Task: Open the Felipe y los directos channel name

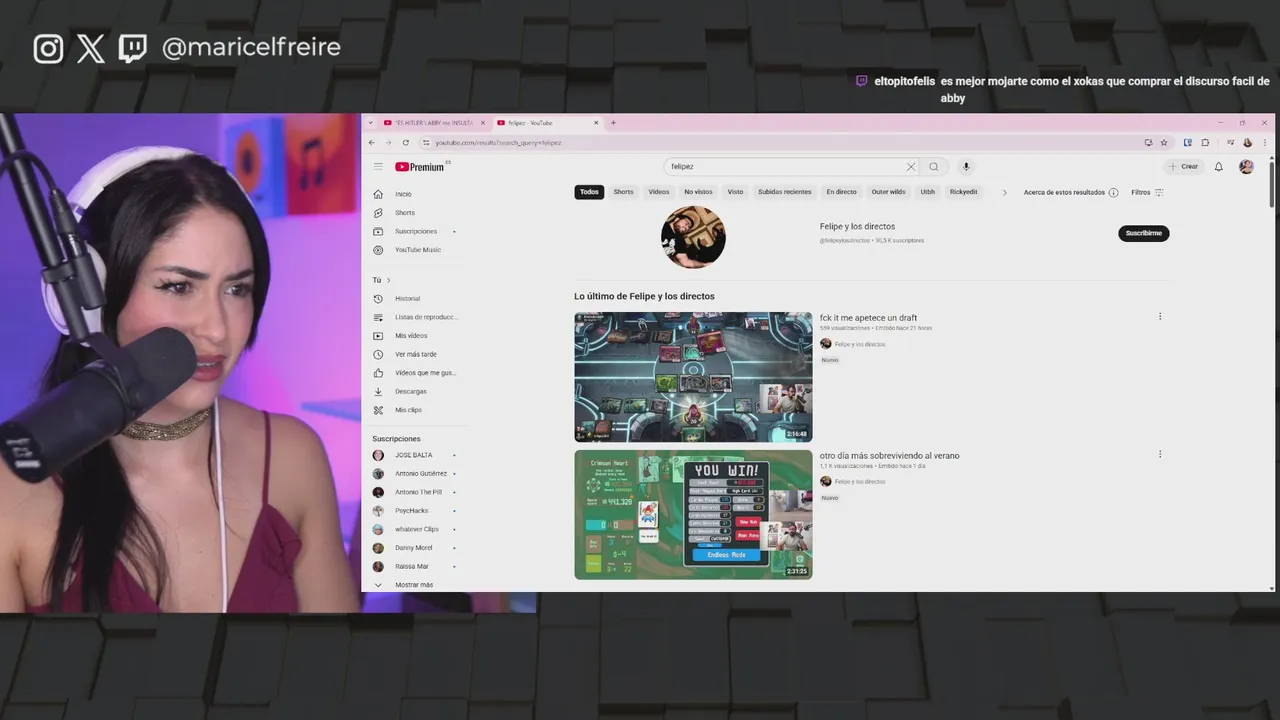Action: pos(857,227)
